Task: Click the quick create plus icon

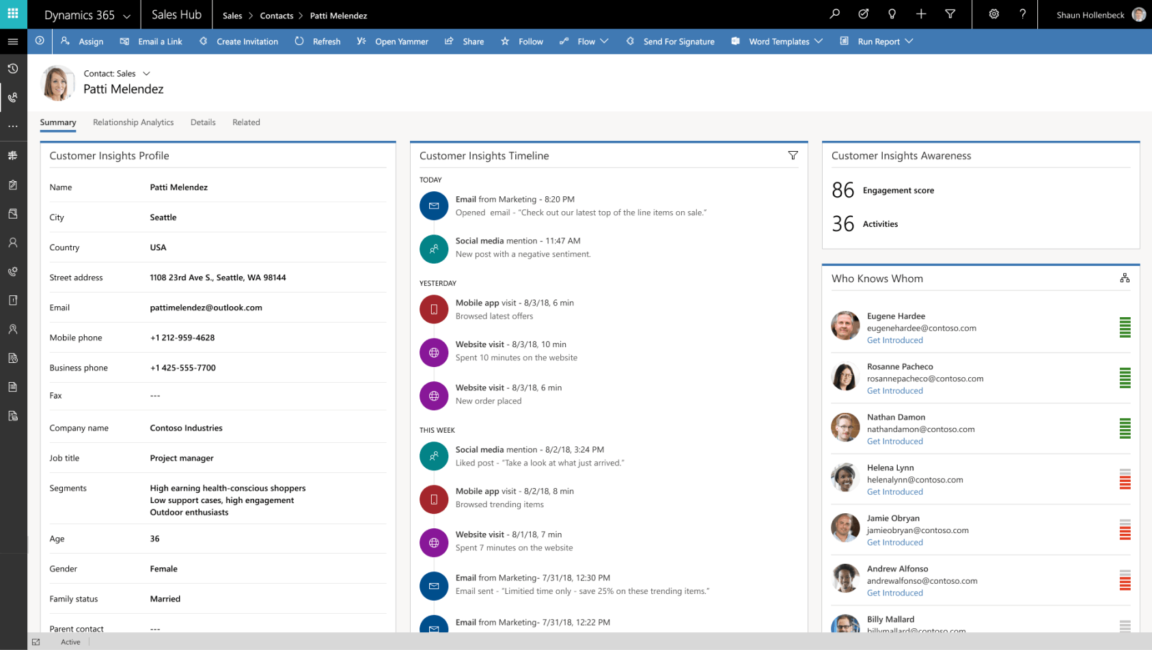Action: 920,14
